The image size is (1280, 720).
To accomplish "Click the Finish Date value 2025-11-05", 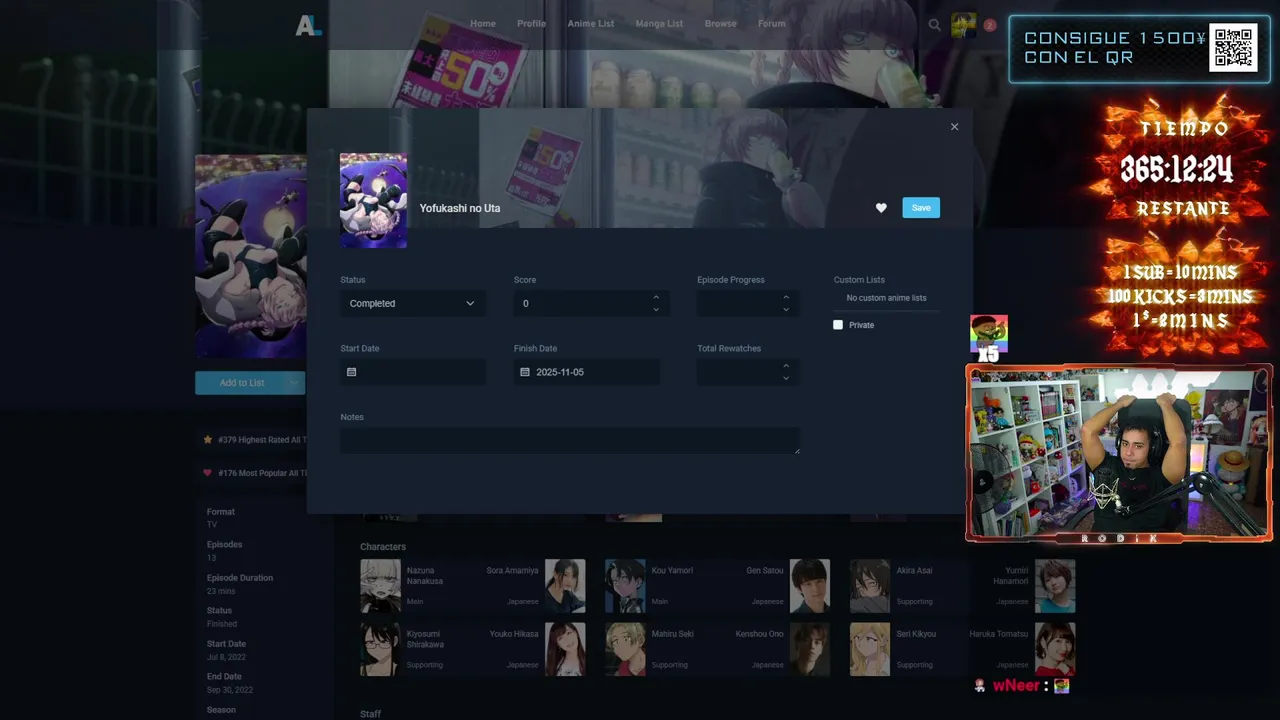I will [x=560, y=372].
